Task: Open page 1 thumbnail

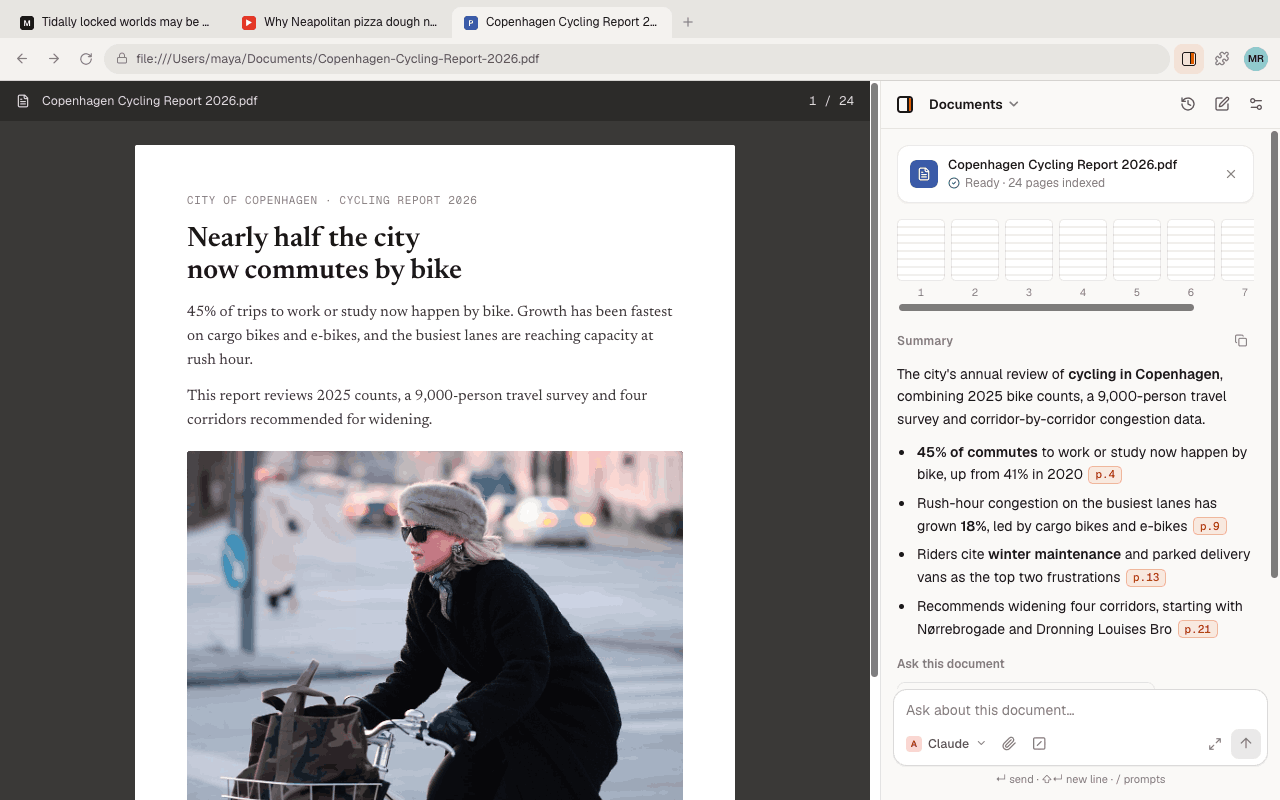Action: coord(921,250)
